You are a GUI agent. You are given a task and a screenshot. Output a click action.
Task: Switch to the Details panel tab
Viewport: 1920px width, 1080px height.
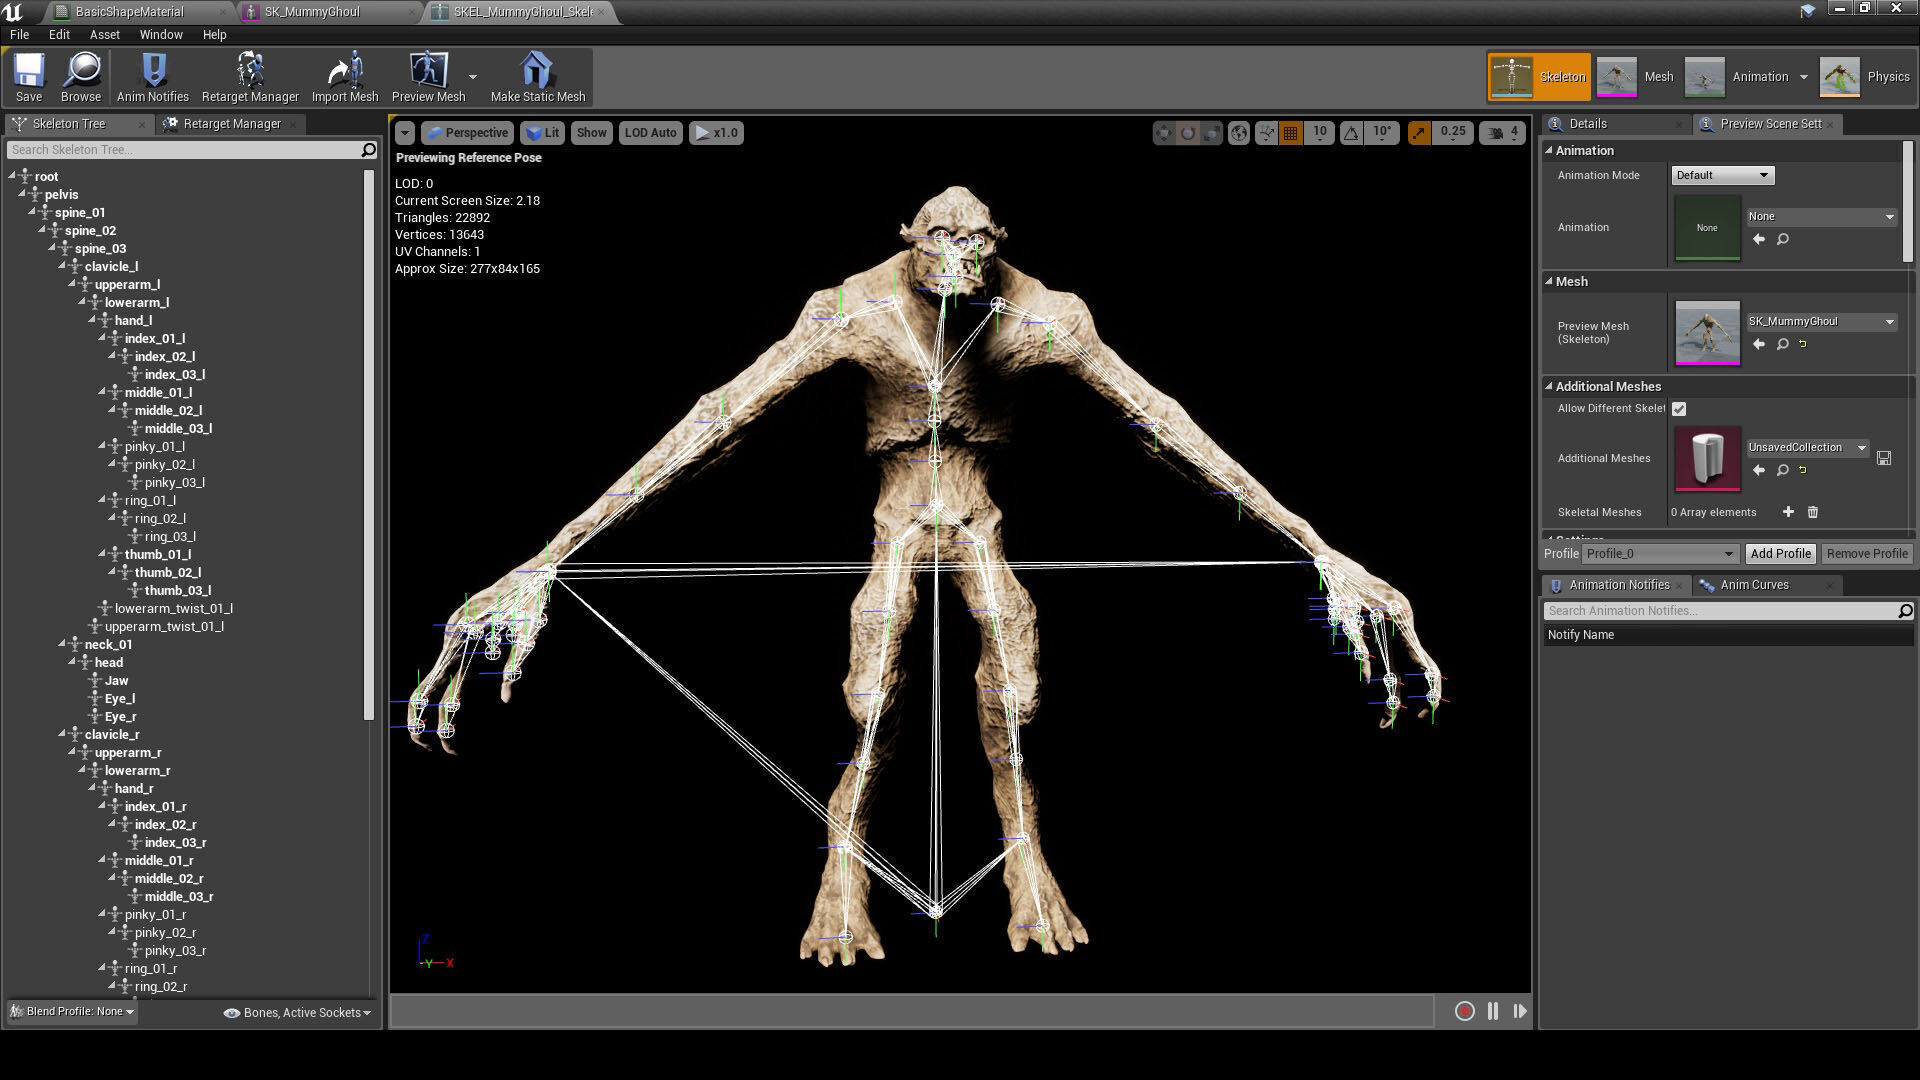click(1587, 124)
